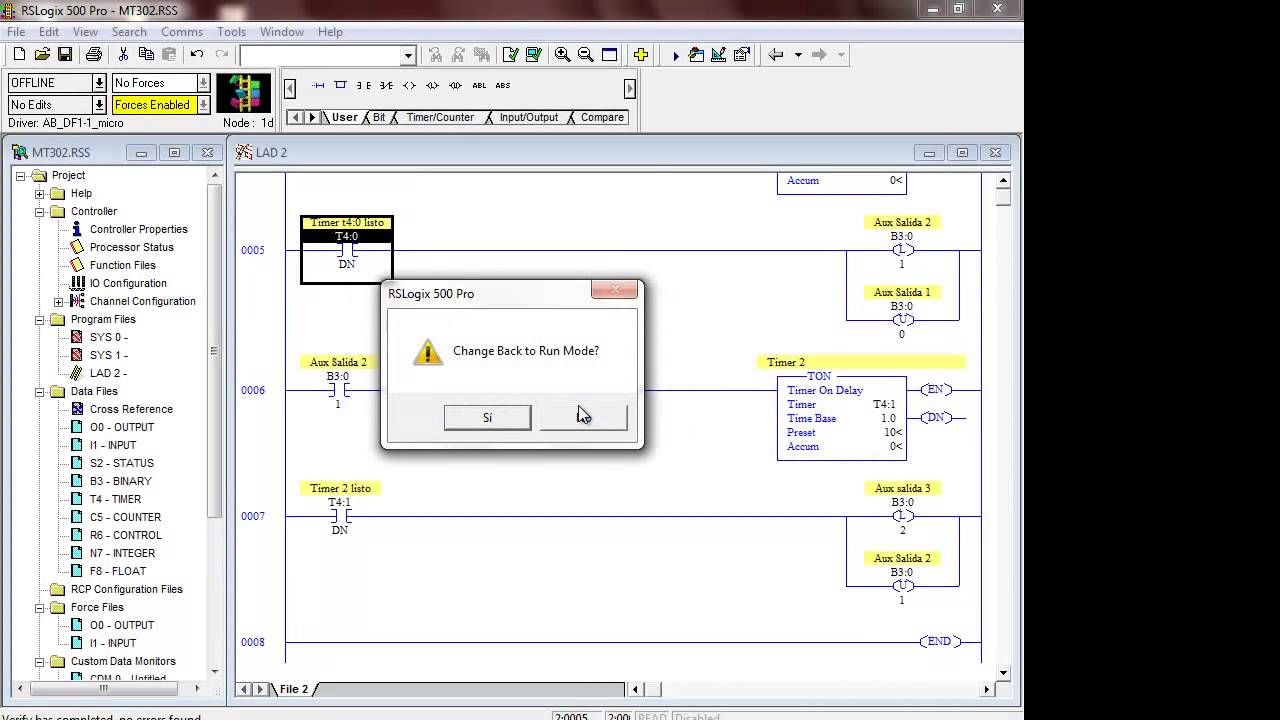Collapse the Data Files folder
This screenshot has height=720, width=1280.
coord(40,392)
